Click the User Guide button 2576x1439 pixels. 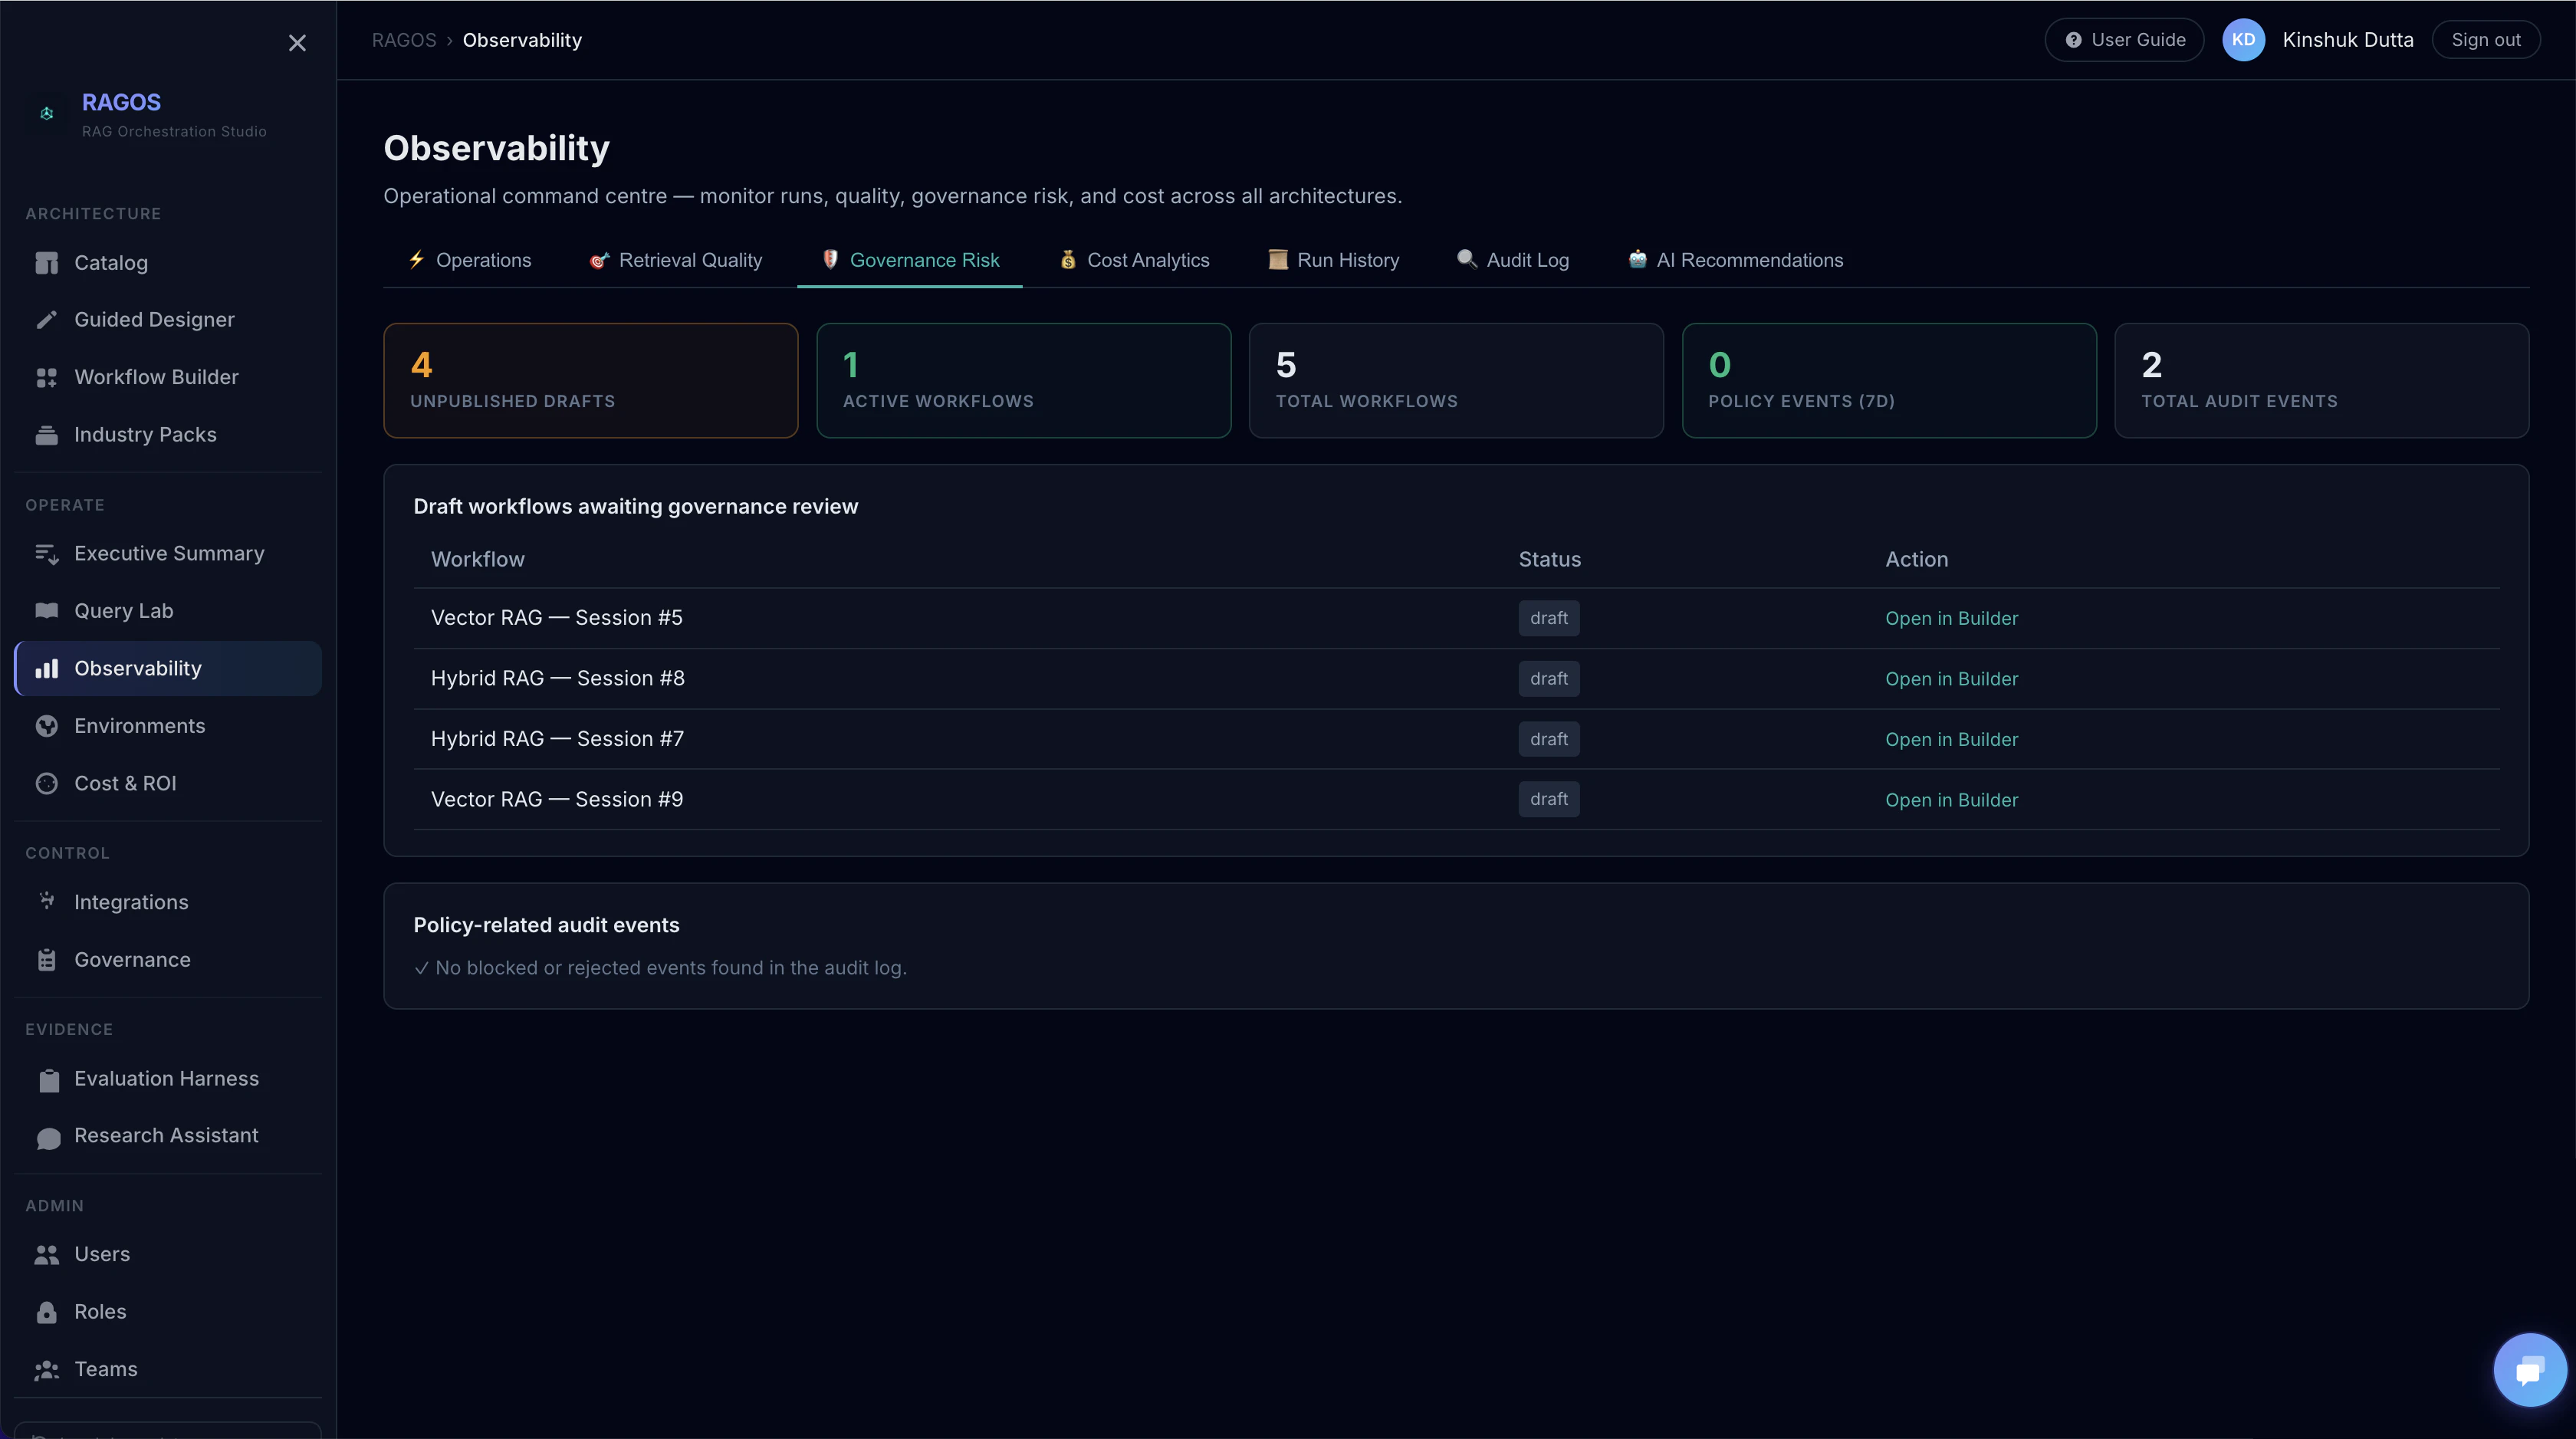tap(2124, 40)
